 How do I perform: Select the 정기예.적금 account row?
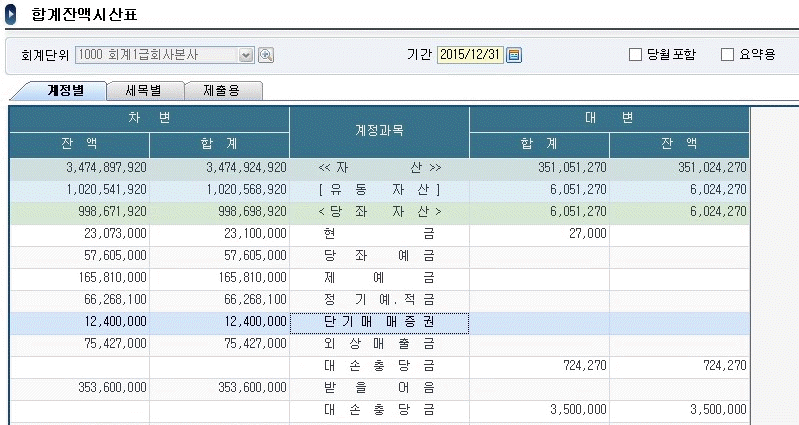coord(379,299)
